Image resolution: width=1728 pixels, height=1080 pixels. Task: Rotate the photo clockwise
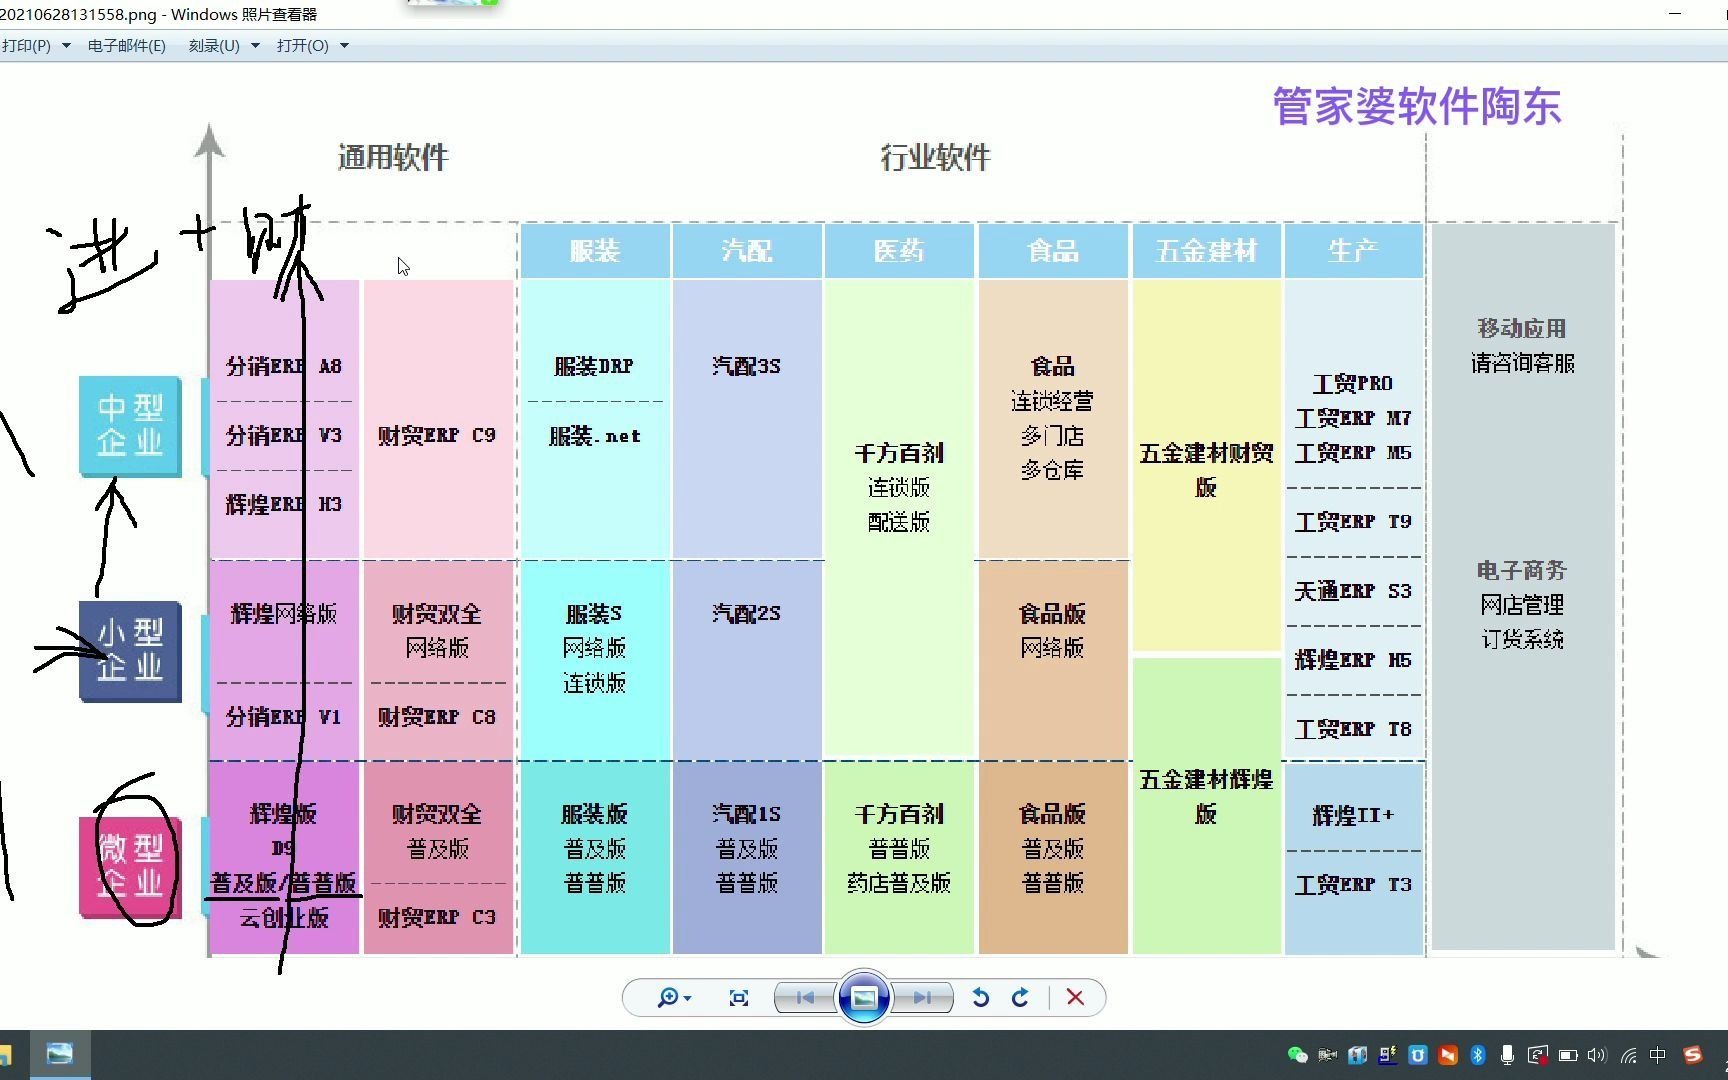pos(1020,997)
